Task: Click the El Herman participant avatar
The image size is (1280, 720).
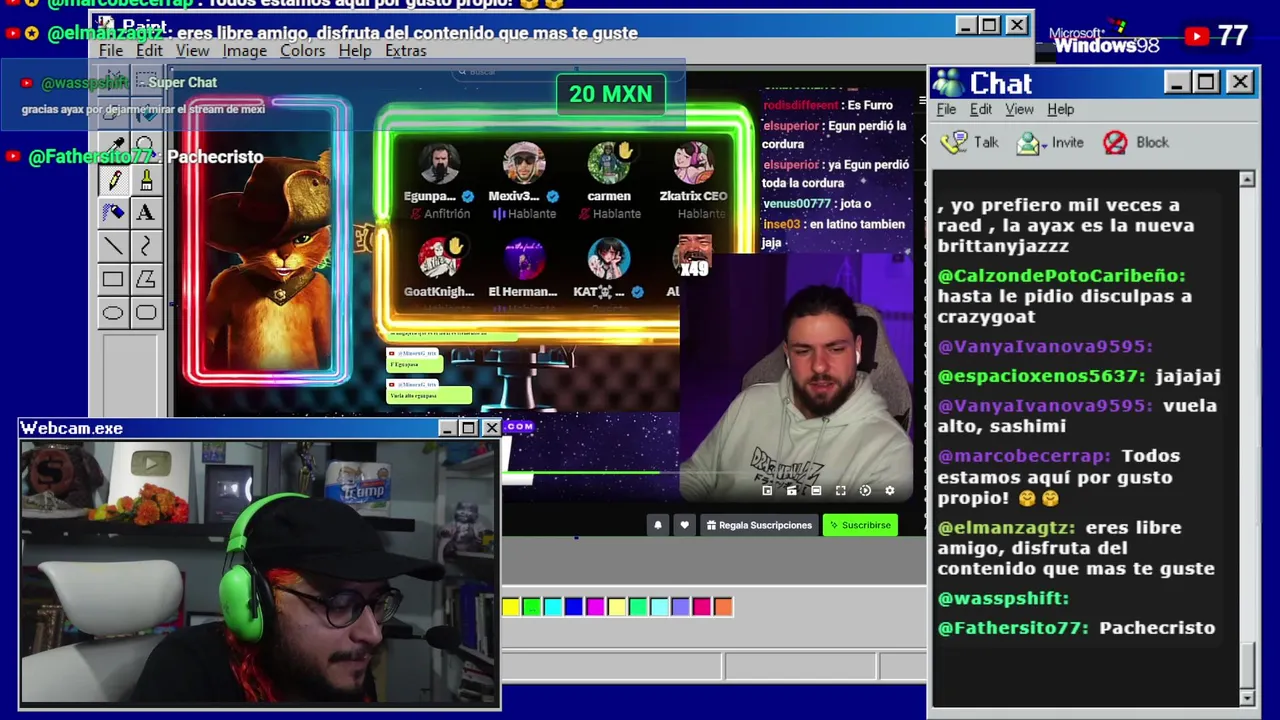Action: coord(524,259)
